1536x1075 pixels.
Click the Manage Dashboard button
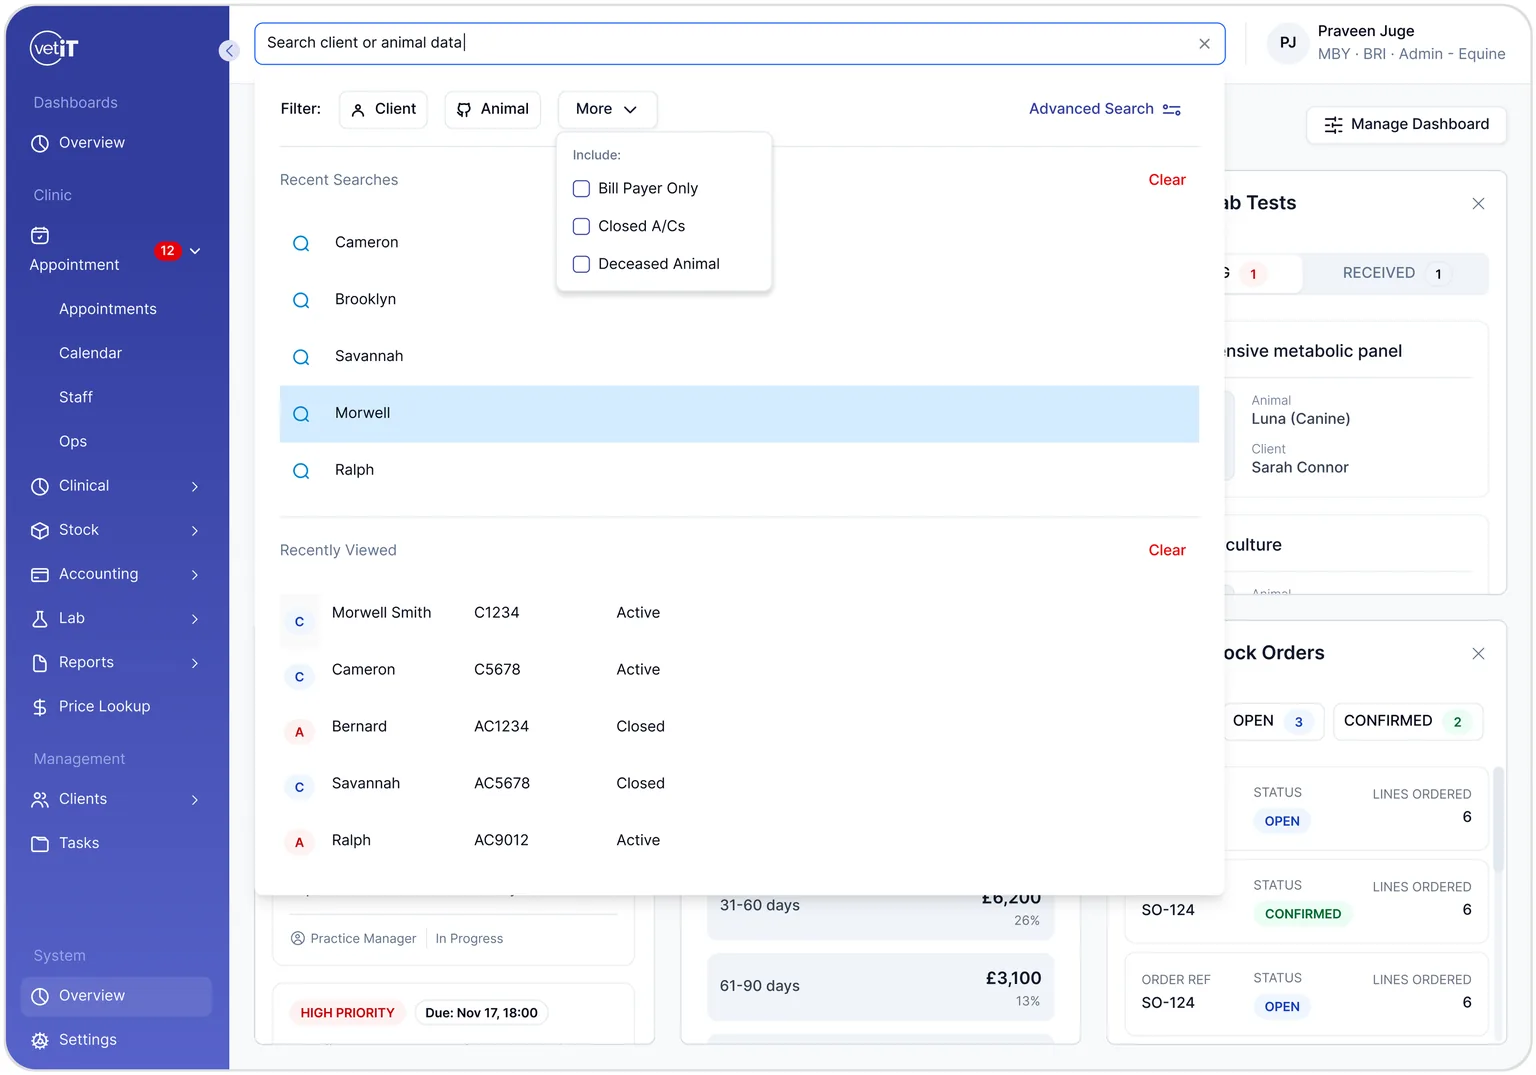1406,125
